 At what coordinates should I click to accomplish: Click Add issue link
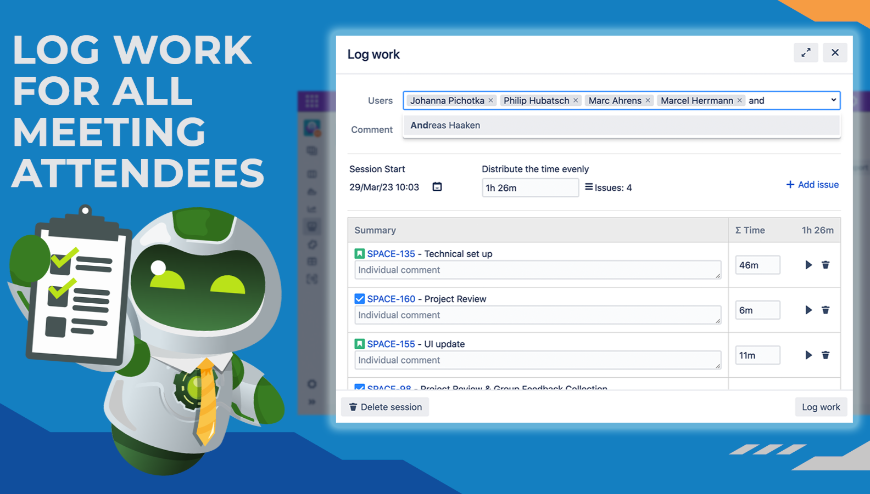click(812, 185)
